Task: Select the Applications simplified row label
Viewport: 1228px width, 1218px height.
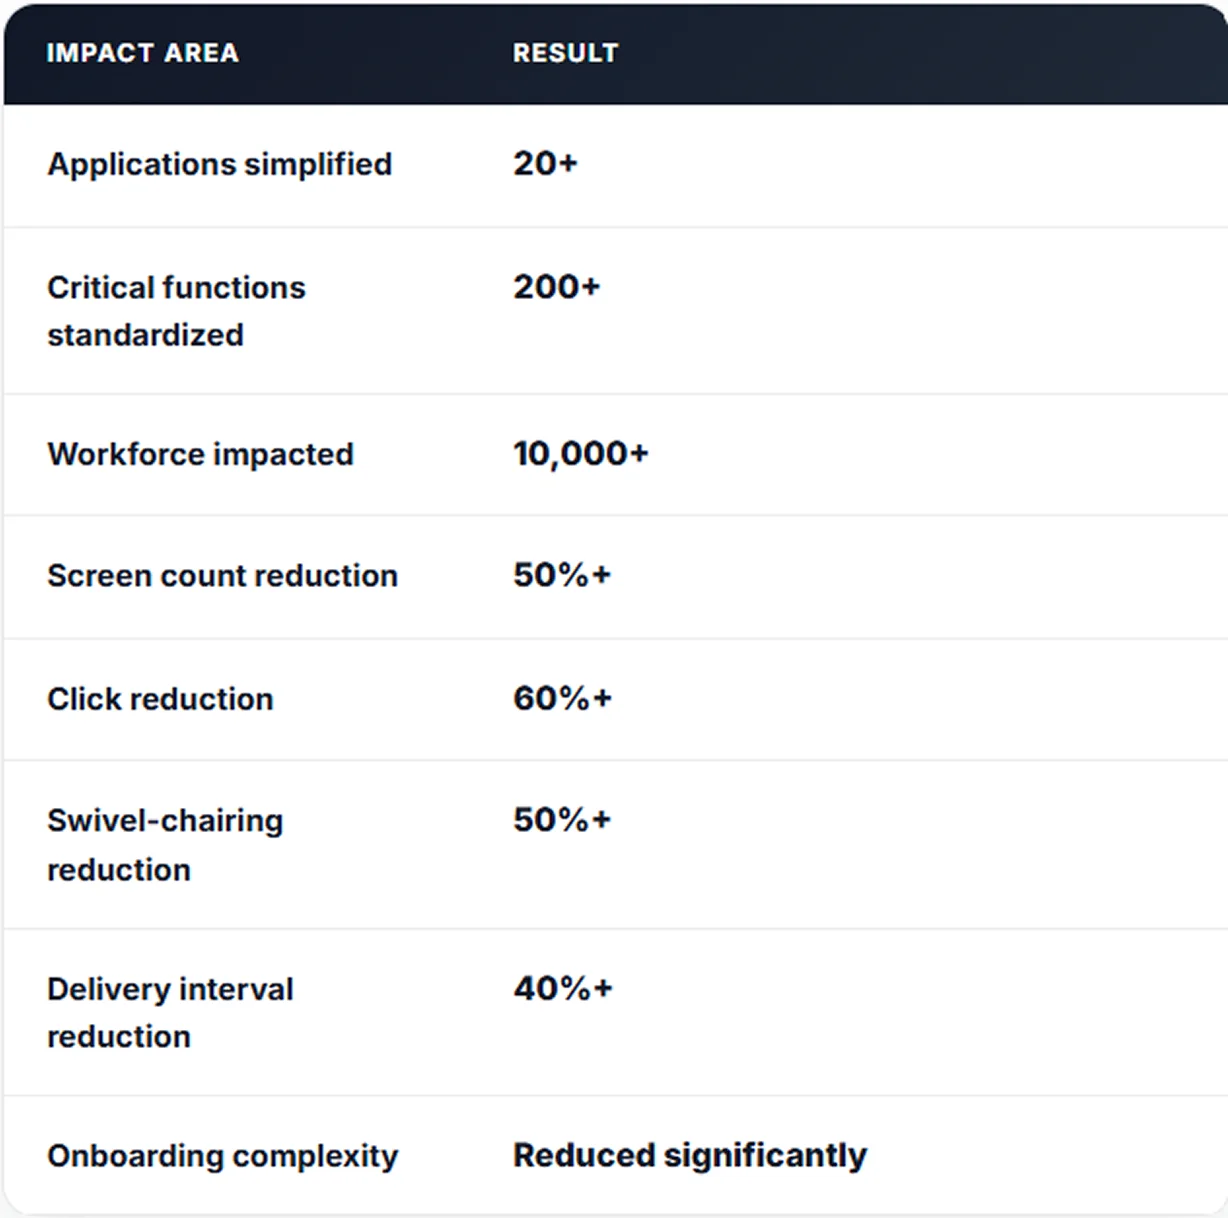Action: pyautogui.click(x=219, y=164)
